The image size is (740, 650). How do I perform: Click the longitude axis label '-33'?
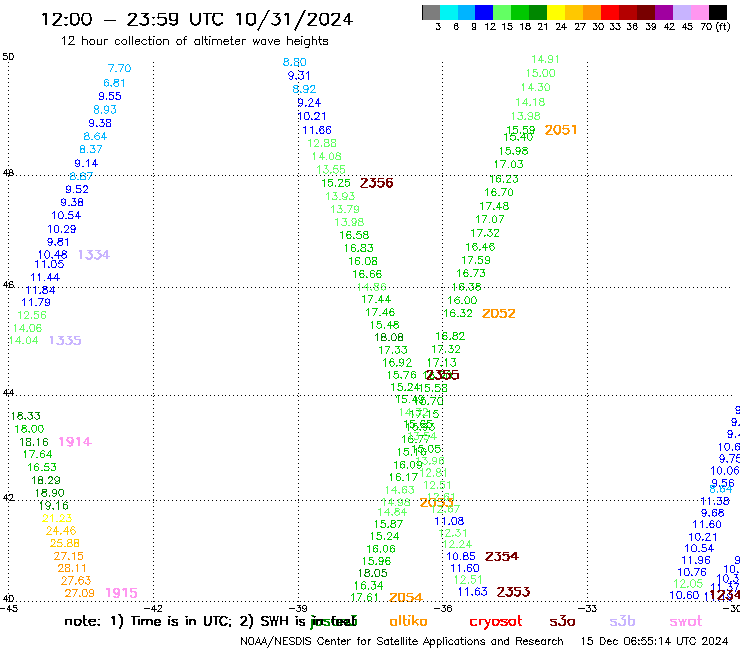(588, 609)
